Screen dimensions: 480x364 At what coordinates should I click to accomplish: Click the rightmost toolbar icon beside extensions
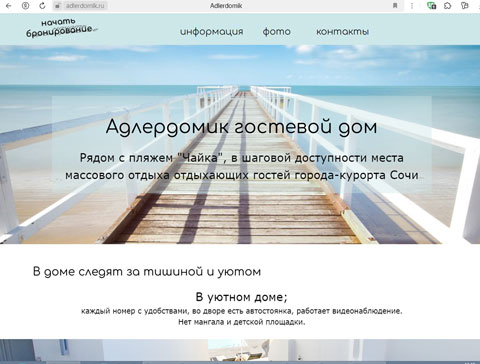[465, 6]
